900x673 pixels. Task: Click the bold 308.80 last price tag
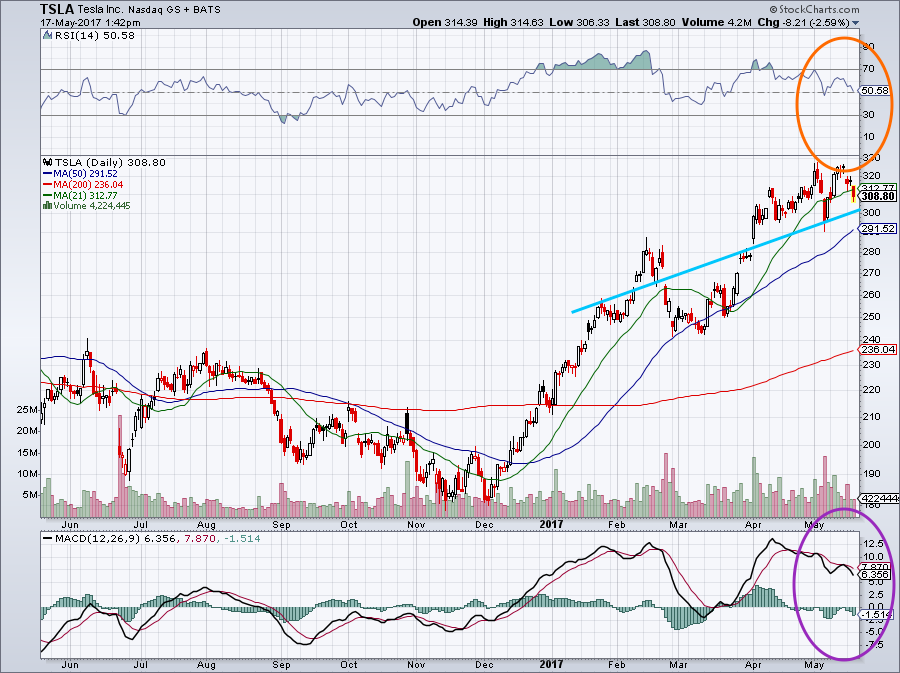(879, 196)
